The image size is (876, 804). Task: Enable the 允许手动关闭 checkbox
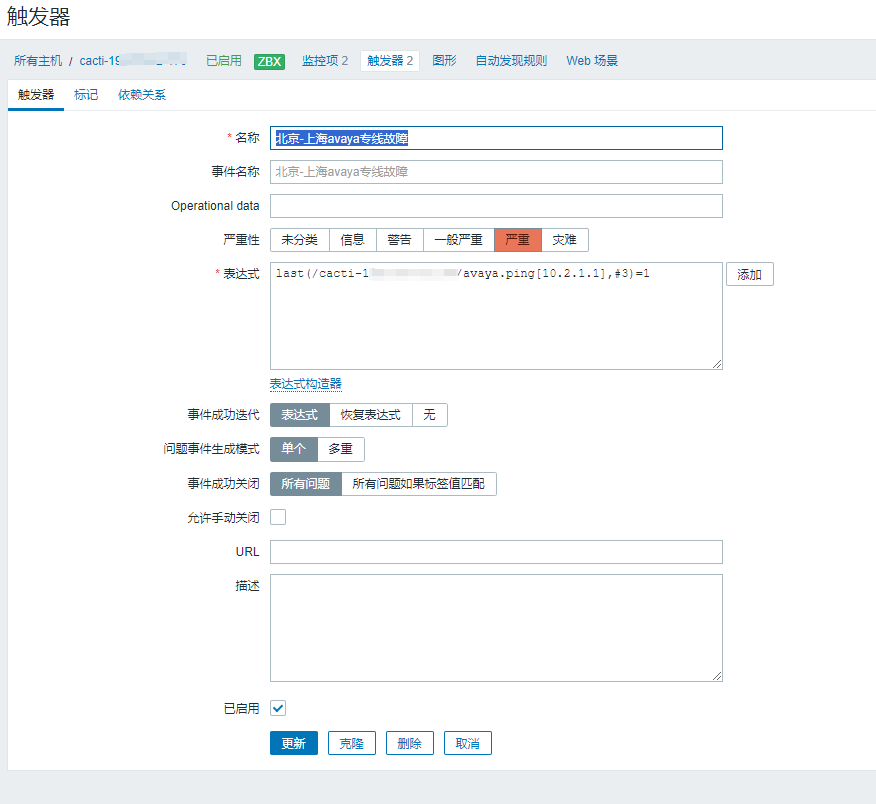(277, 516)
